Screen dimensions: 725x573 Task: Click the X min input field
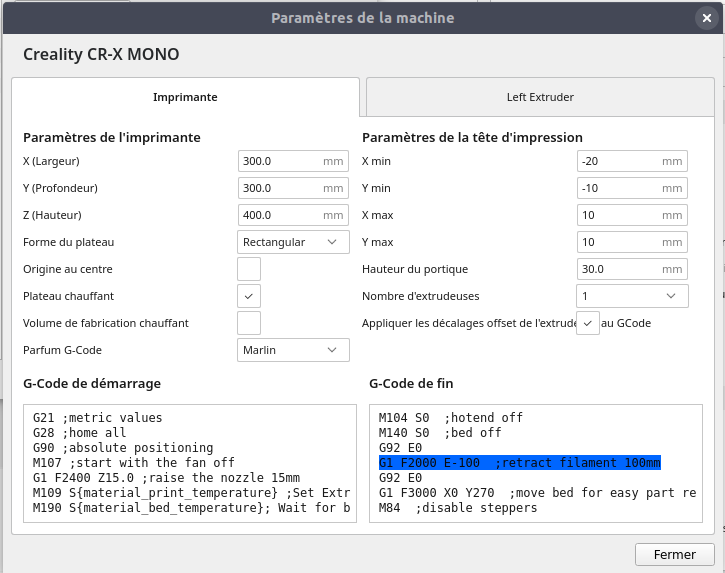tap(632, 161)
